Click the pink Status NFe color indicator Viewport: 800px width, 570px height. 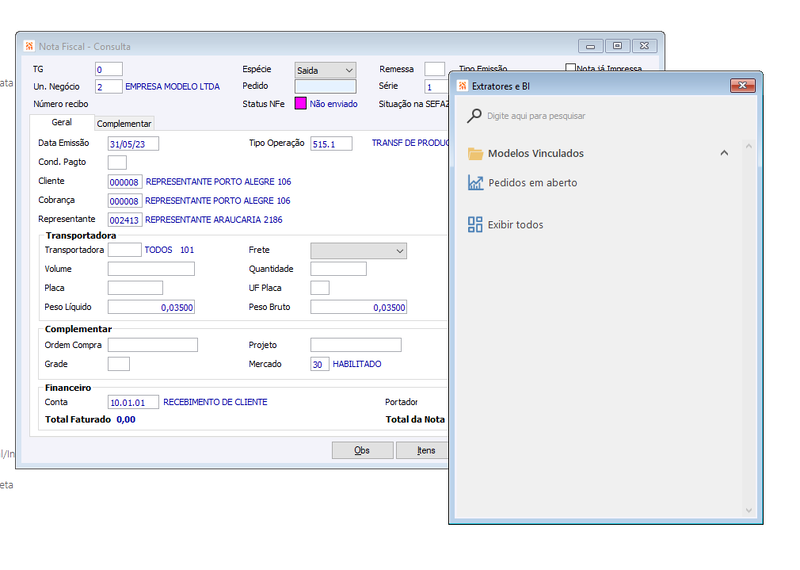(x=301, y=104)
